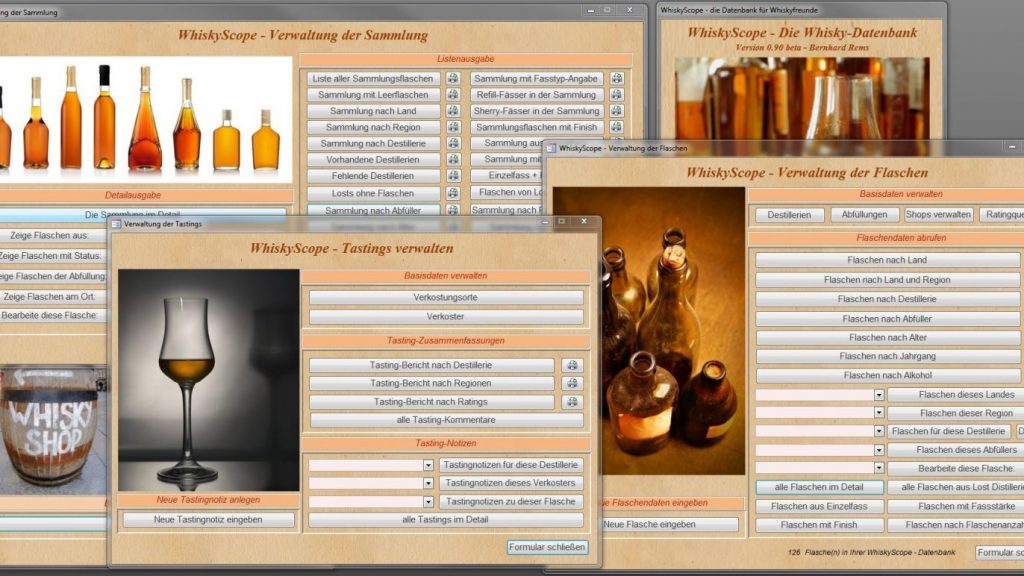Click printer icon beside Sammlung mit Fasstyp-Angabe
Screen dimensions: 1024x576
[x=617, y=79]
